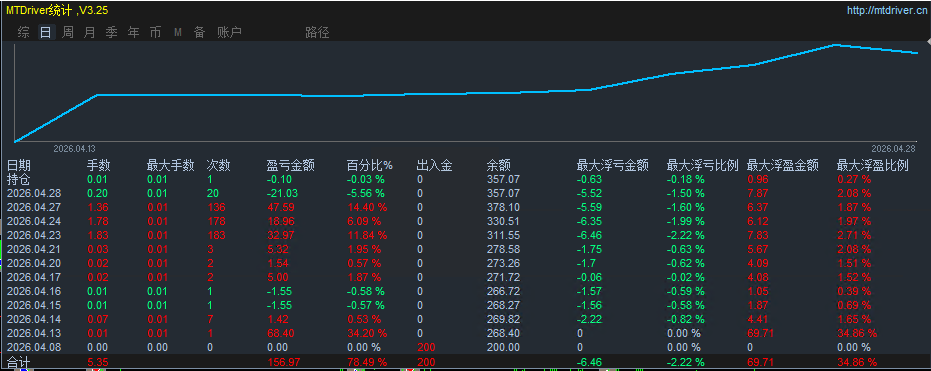The image size is (931, 371).
Task: Select the 2026.04.20 row date
Action: 34,264
